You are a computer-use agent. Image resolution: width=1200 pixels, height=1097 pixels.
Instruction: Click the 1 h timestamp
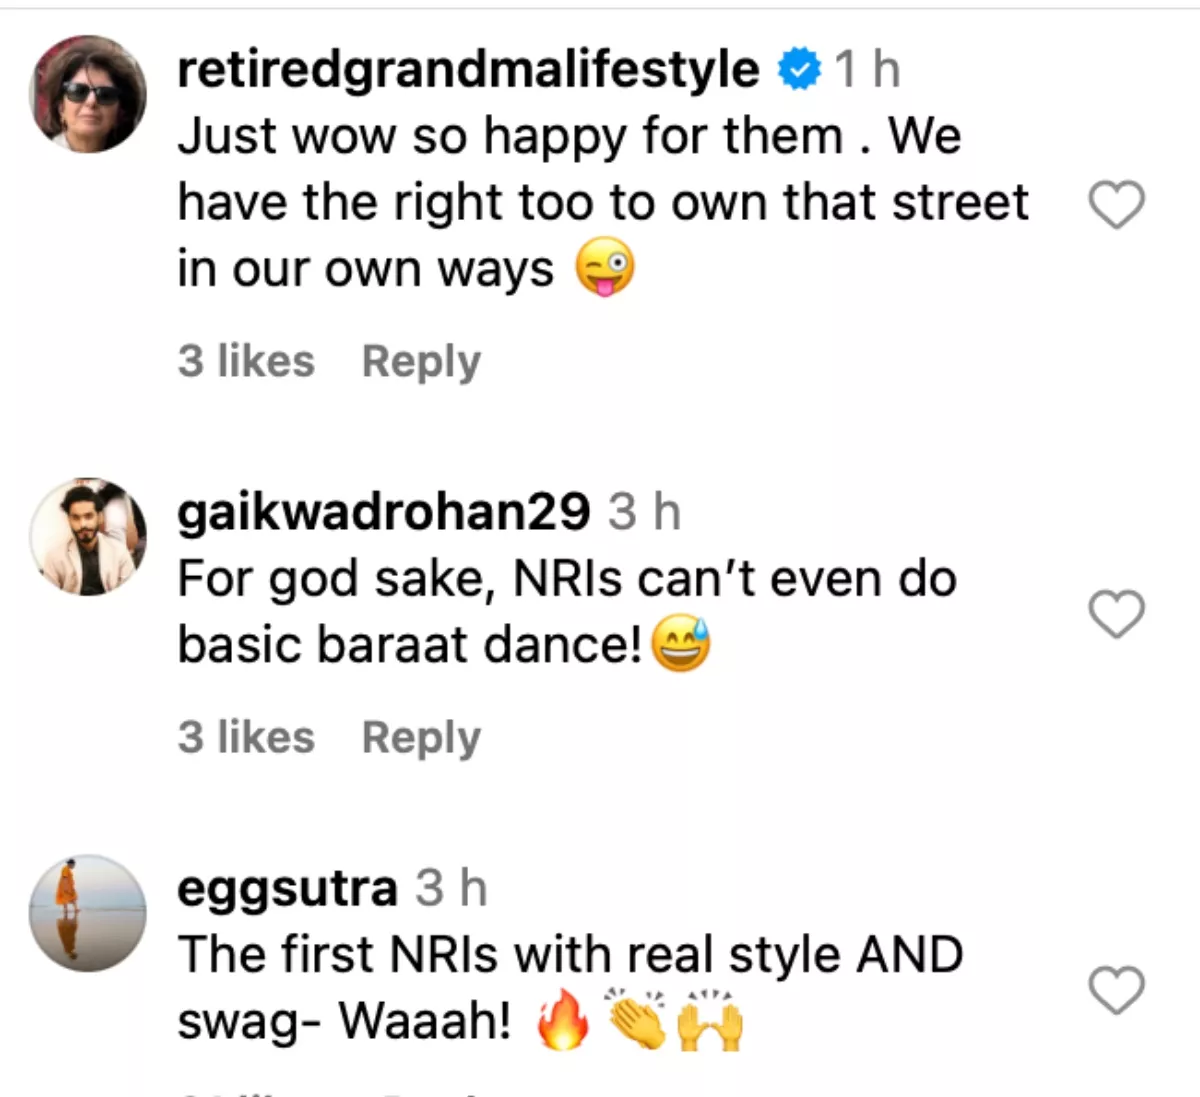tap(867, 69)
